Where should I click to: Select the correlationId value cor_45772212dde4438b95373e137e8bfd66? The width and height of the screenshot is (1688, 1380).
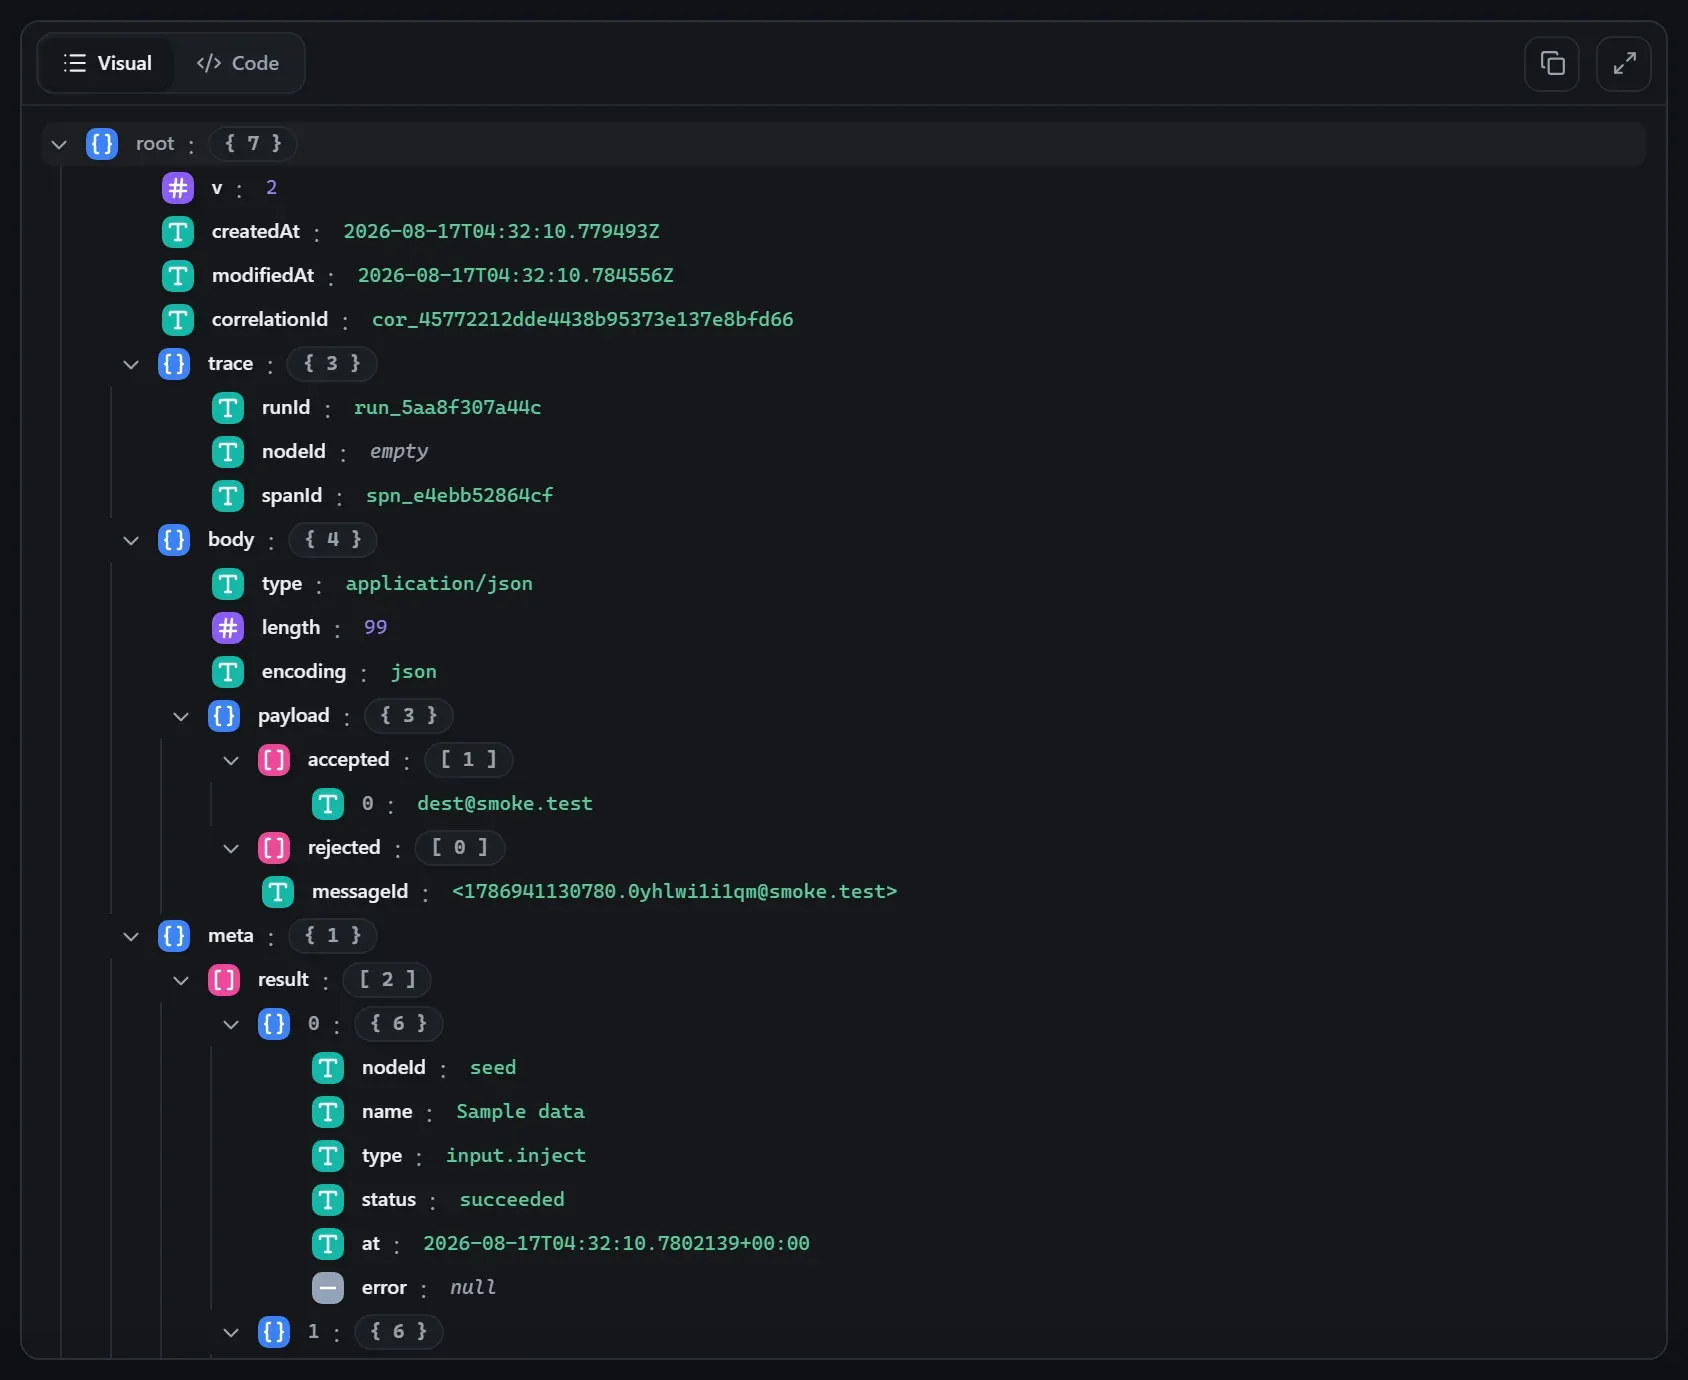[x=583, y=320]
